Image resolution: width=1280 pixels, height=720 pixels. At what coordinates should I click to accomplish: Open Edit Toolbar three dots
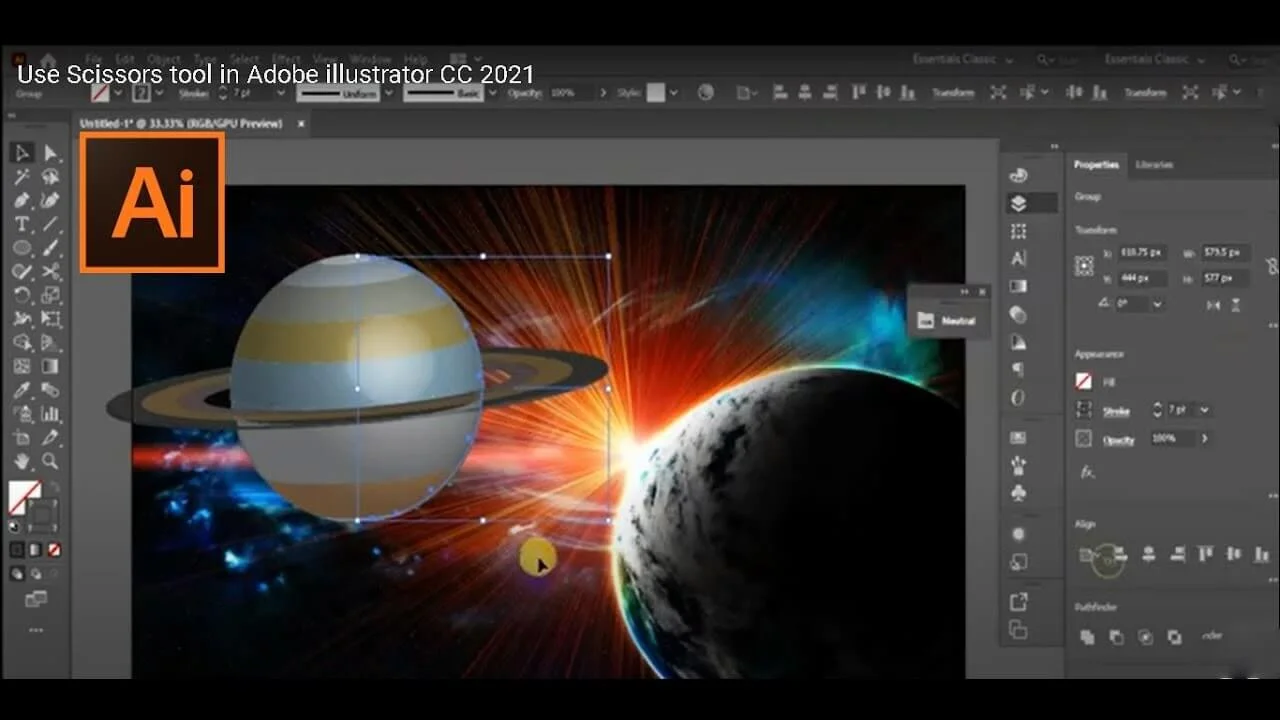click(36, 631)
